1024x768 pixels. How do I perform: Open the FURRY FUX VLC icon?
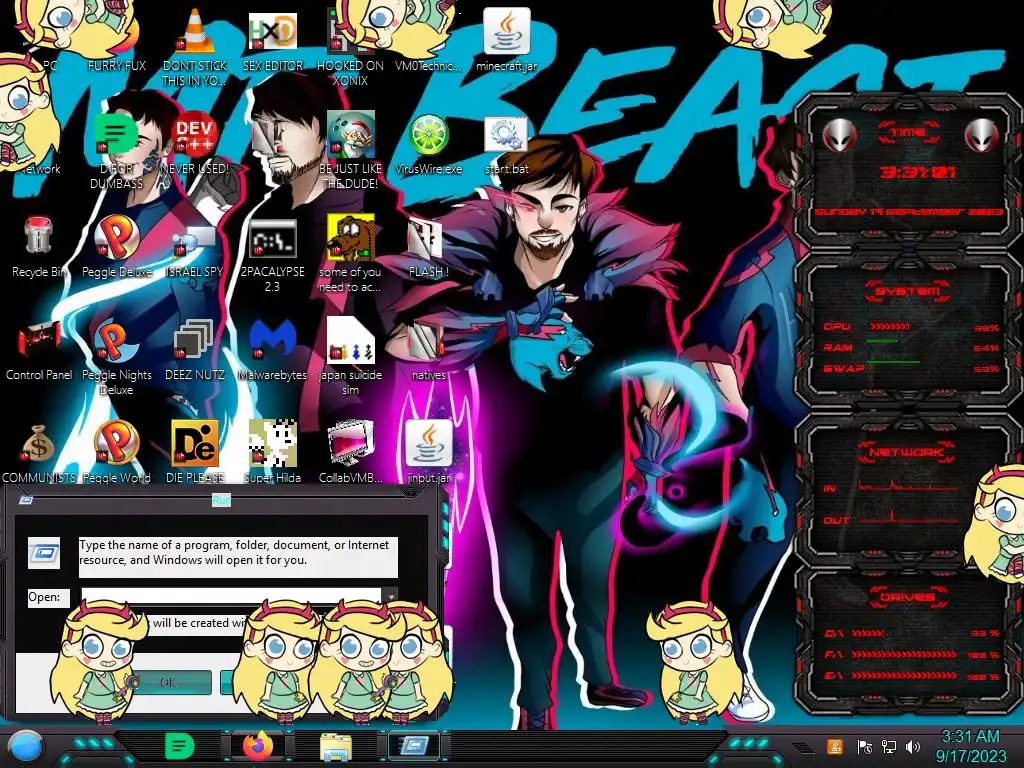pyautogui.click(x=116, y=39)
